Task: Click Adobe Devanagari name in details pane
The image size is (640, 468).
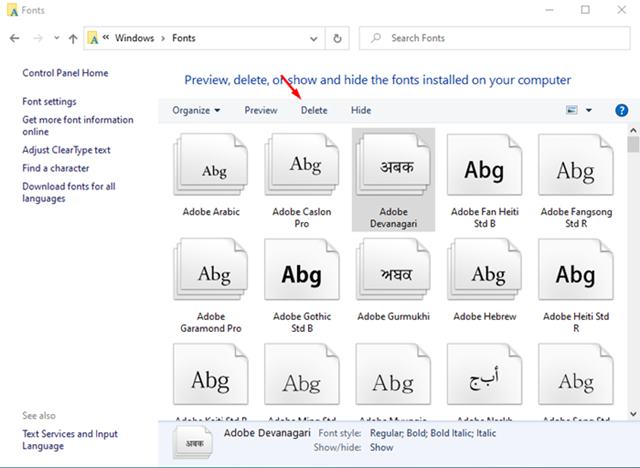Action: [x=267, y=433]
